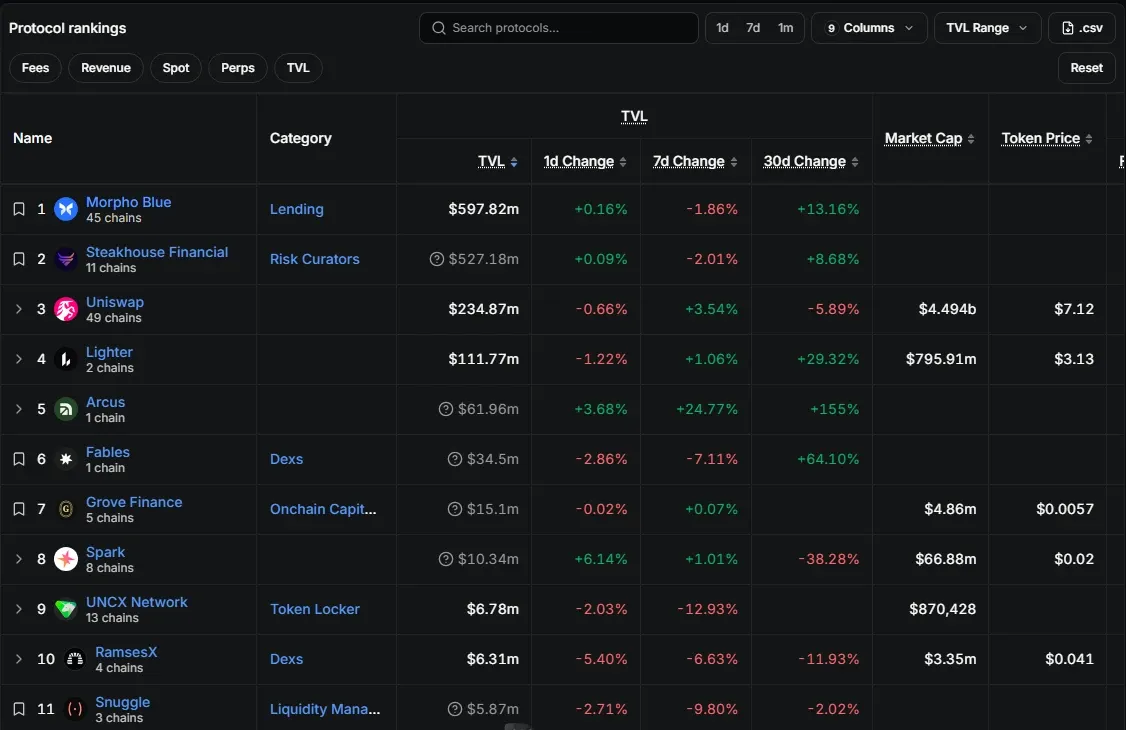Bookmark the Snuggle row

pos(19,709)
